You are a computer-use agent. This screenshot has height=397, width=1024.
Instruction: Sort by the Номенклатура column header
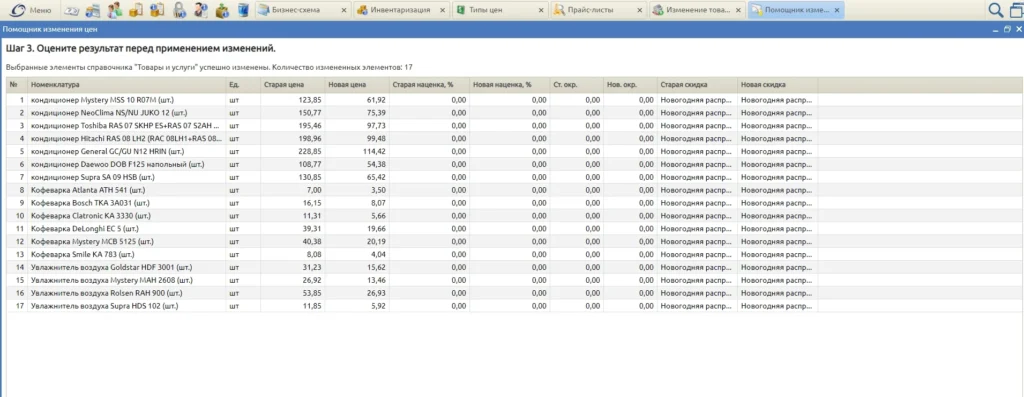127,85
